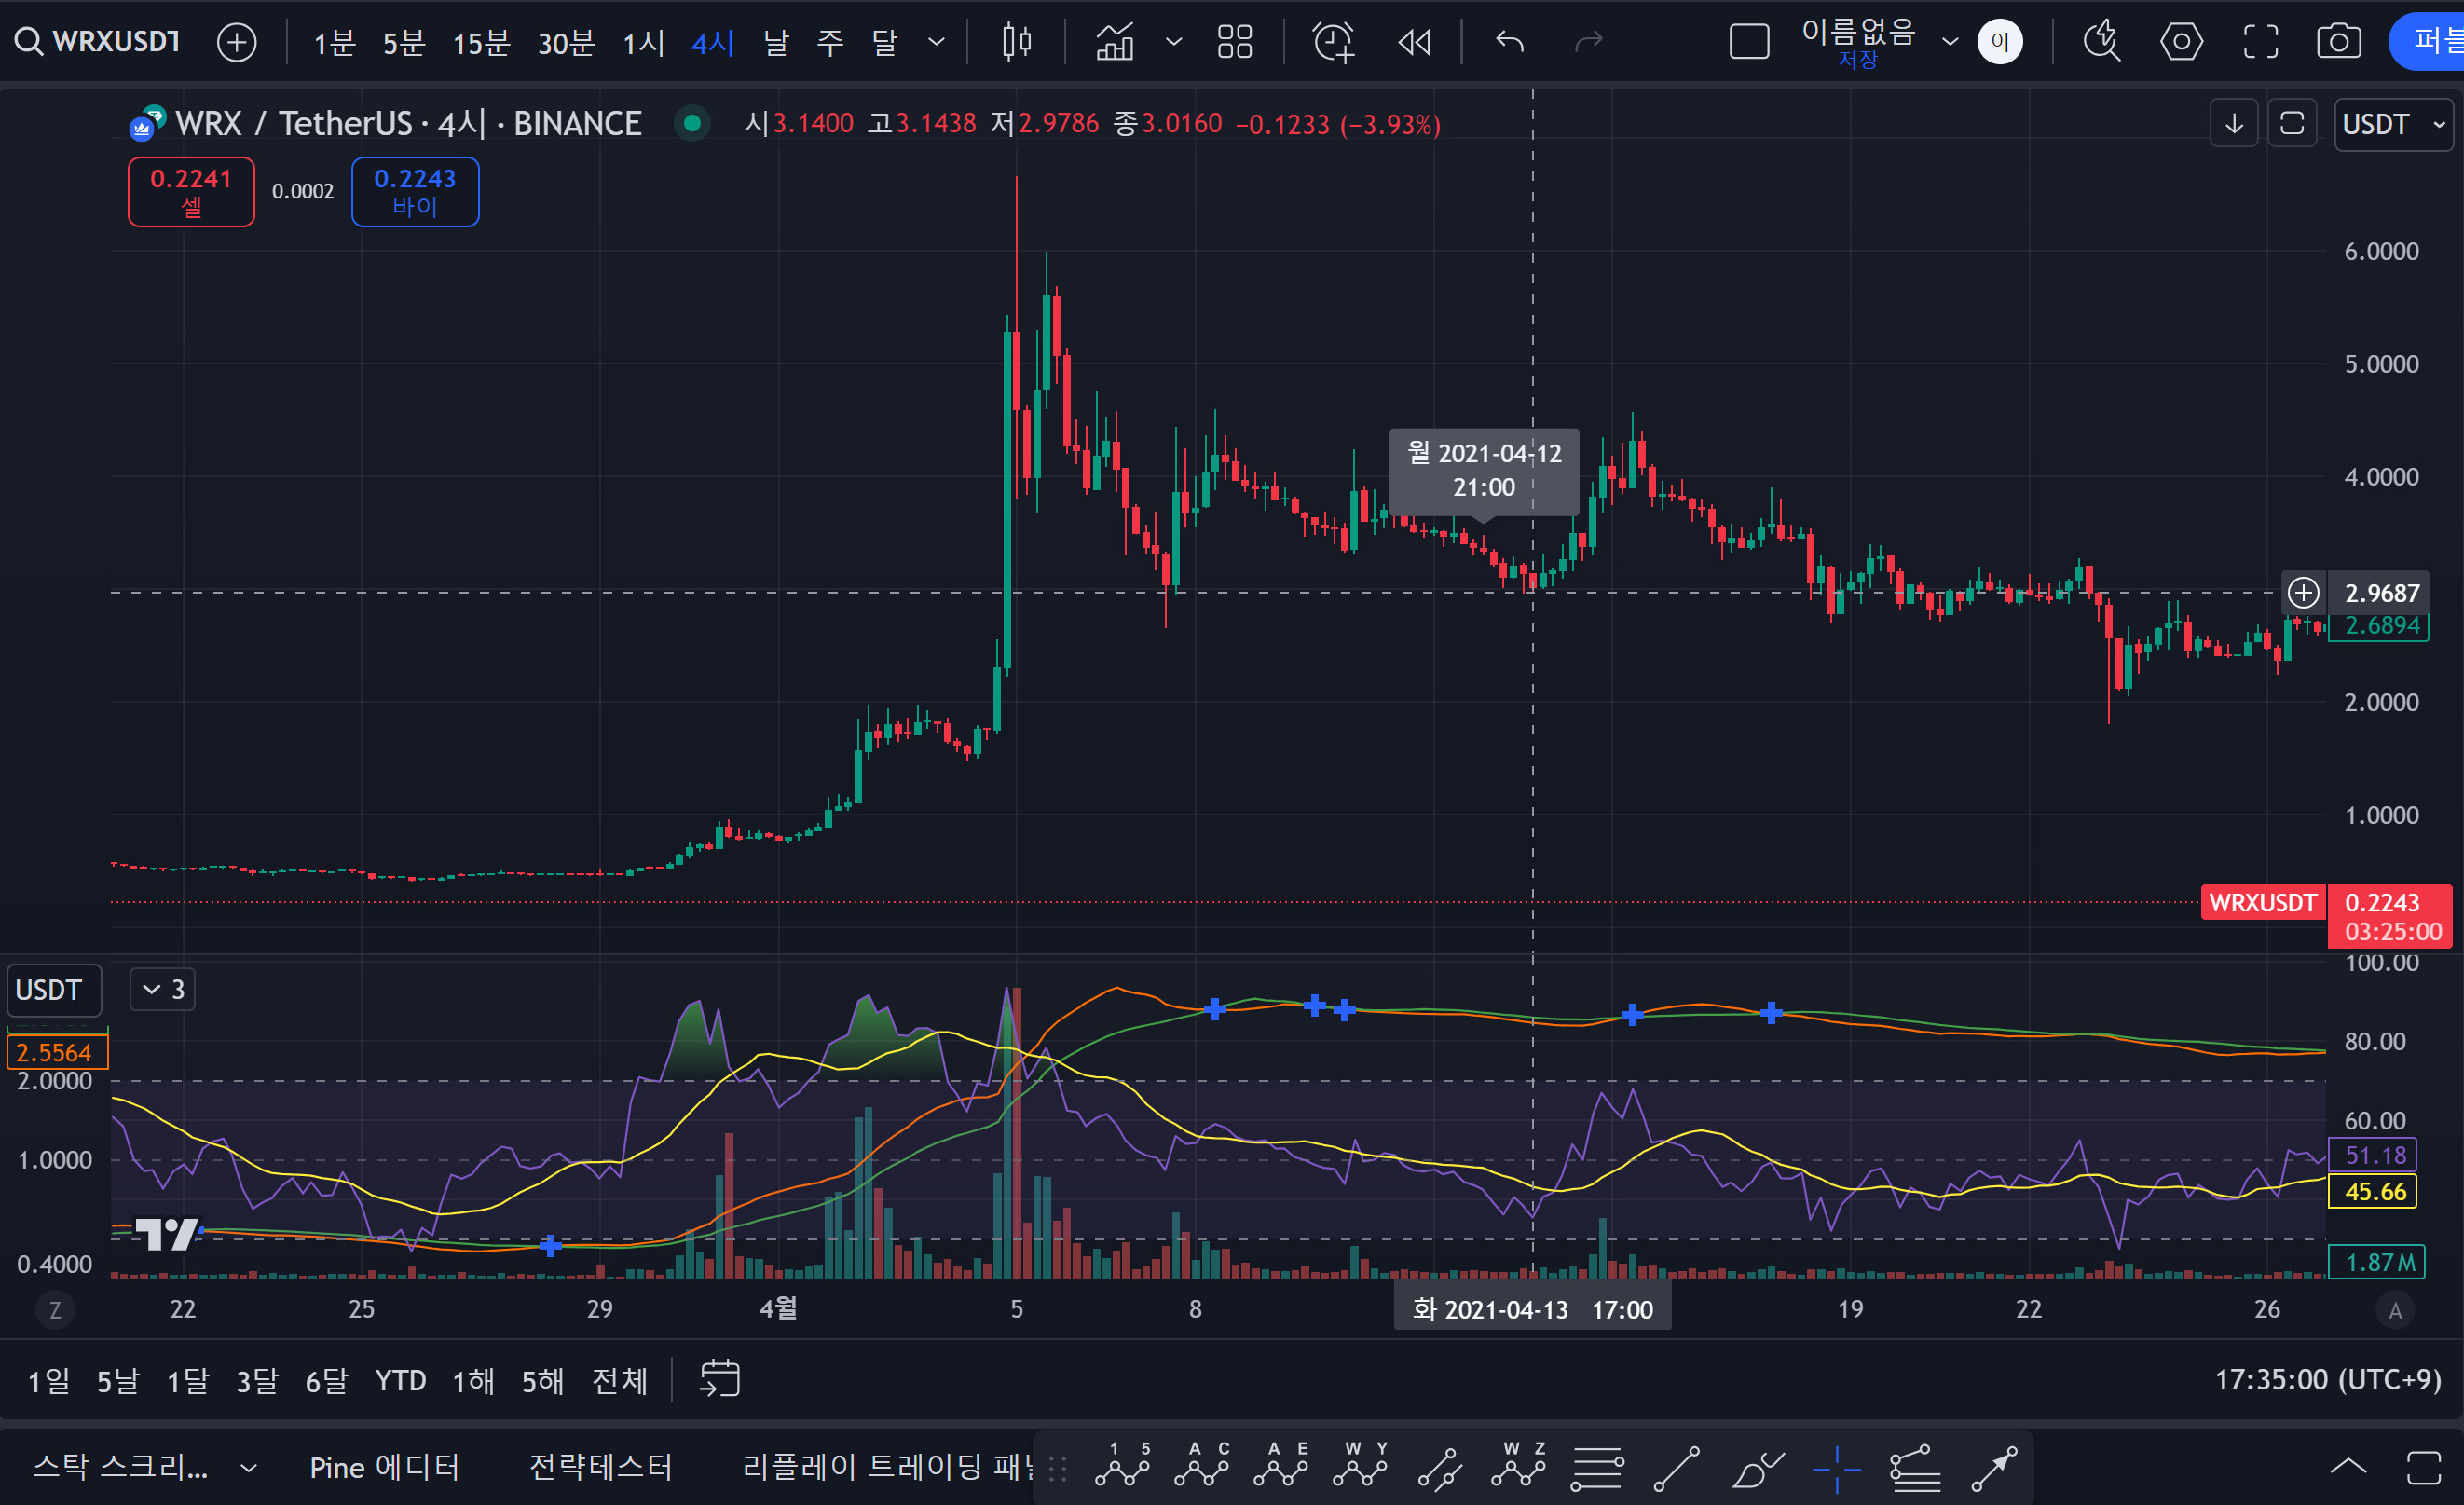Click the 0.2243 buy button
2464x1505 pixels.
coord(415,191)
